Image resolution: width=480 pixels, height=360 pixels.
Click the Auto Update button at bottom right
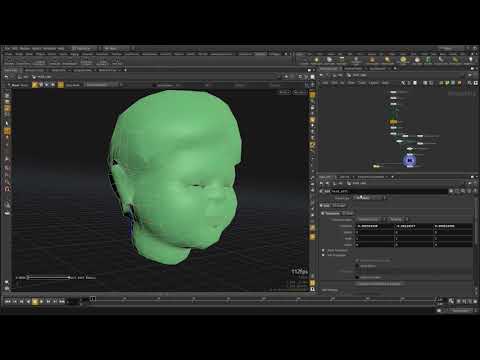(461, 311)
